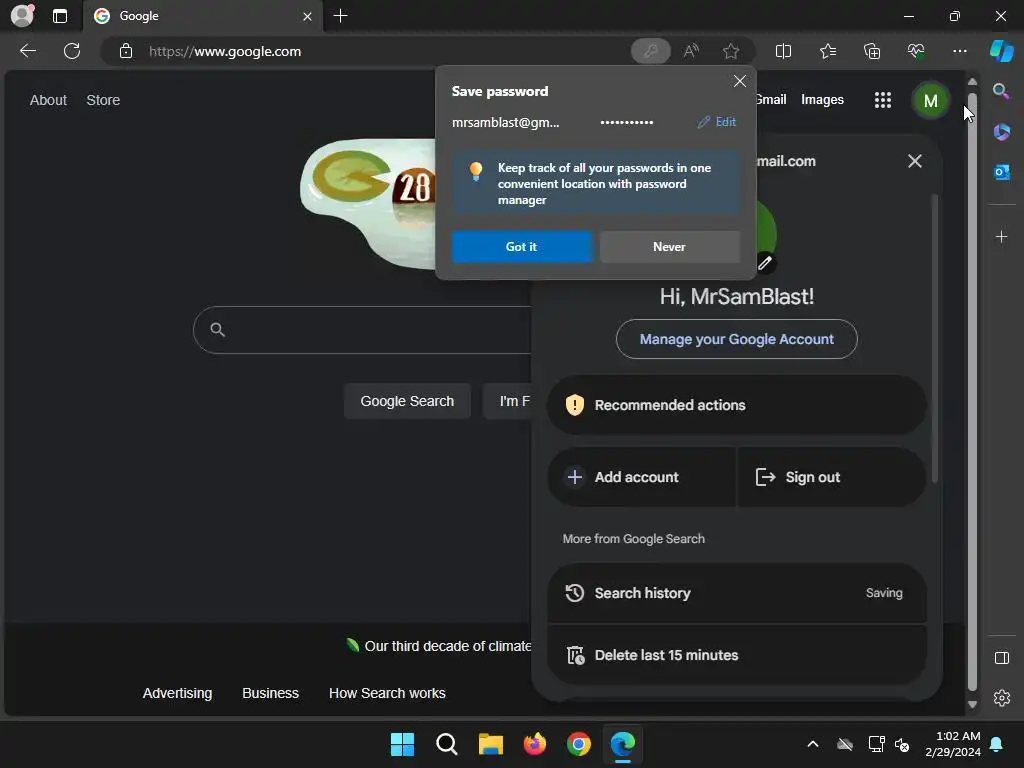The image size is (1024, 768).
Task: Open Recommended actions
Action: pyautogui.click(x=736, y=405)
